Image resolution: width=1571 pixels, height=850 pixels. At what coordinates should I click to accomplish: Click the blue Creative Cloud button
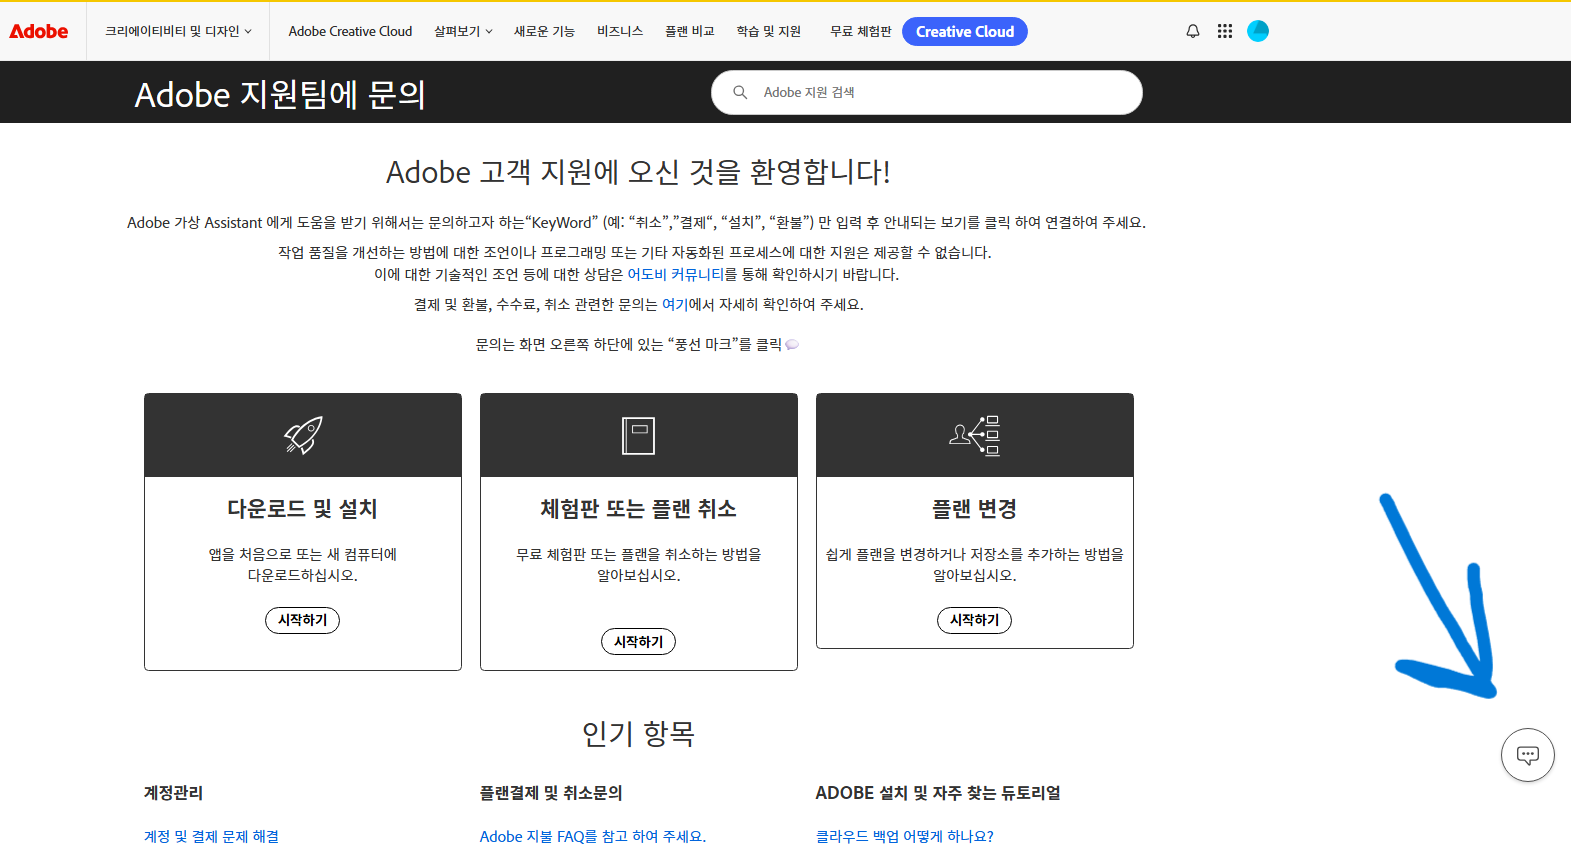pyautogui.click(x=965, y=32)
